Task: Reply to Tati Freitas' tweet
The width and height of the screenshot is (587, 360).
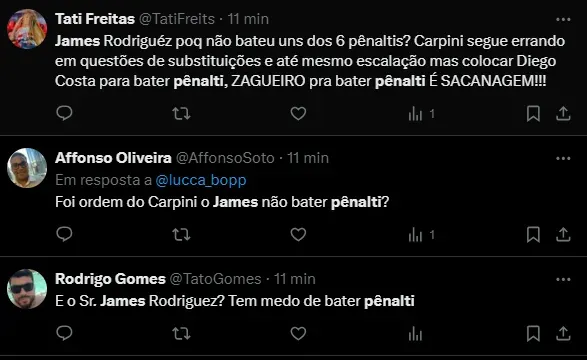Action: (x=64, y=113)
